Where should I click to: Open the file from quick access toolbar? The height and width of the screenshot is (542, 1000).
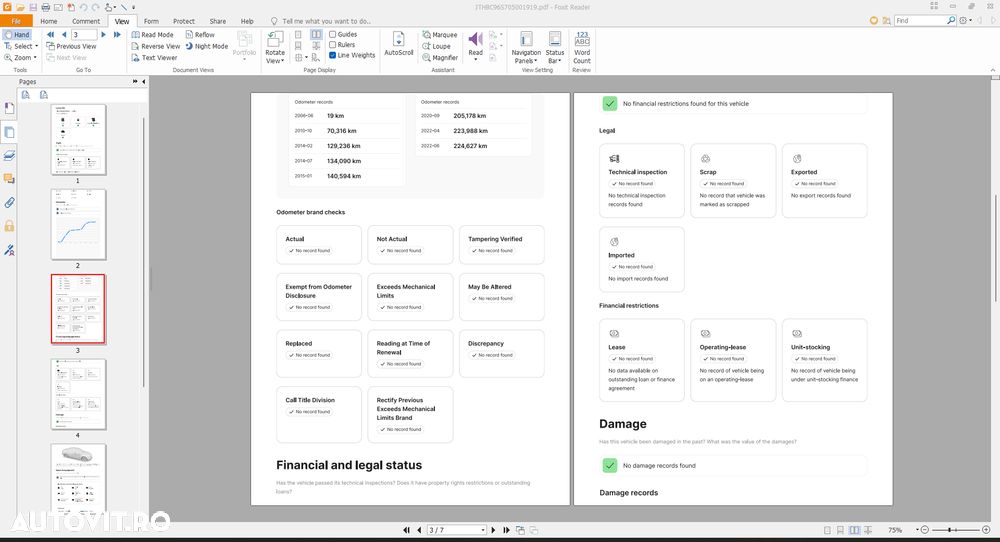click(x=20, y=7)
